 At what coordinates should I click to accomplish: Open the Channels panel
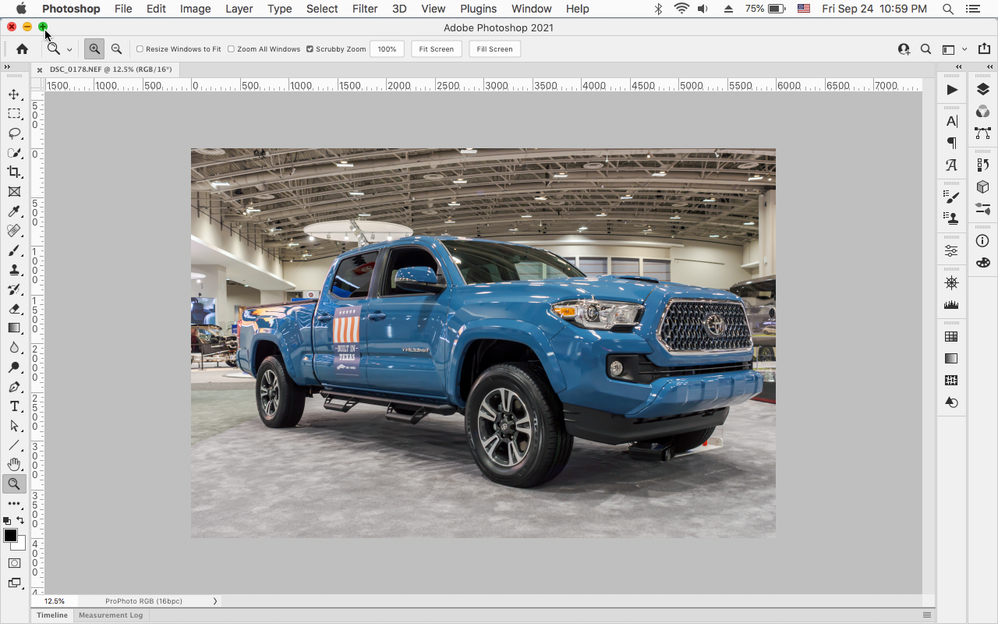tap(983, 111)
